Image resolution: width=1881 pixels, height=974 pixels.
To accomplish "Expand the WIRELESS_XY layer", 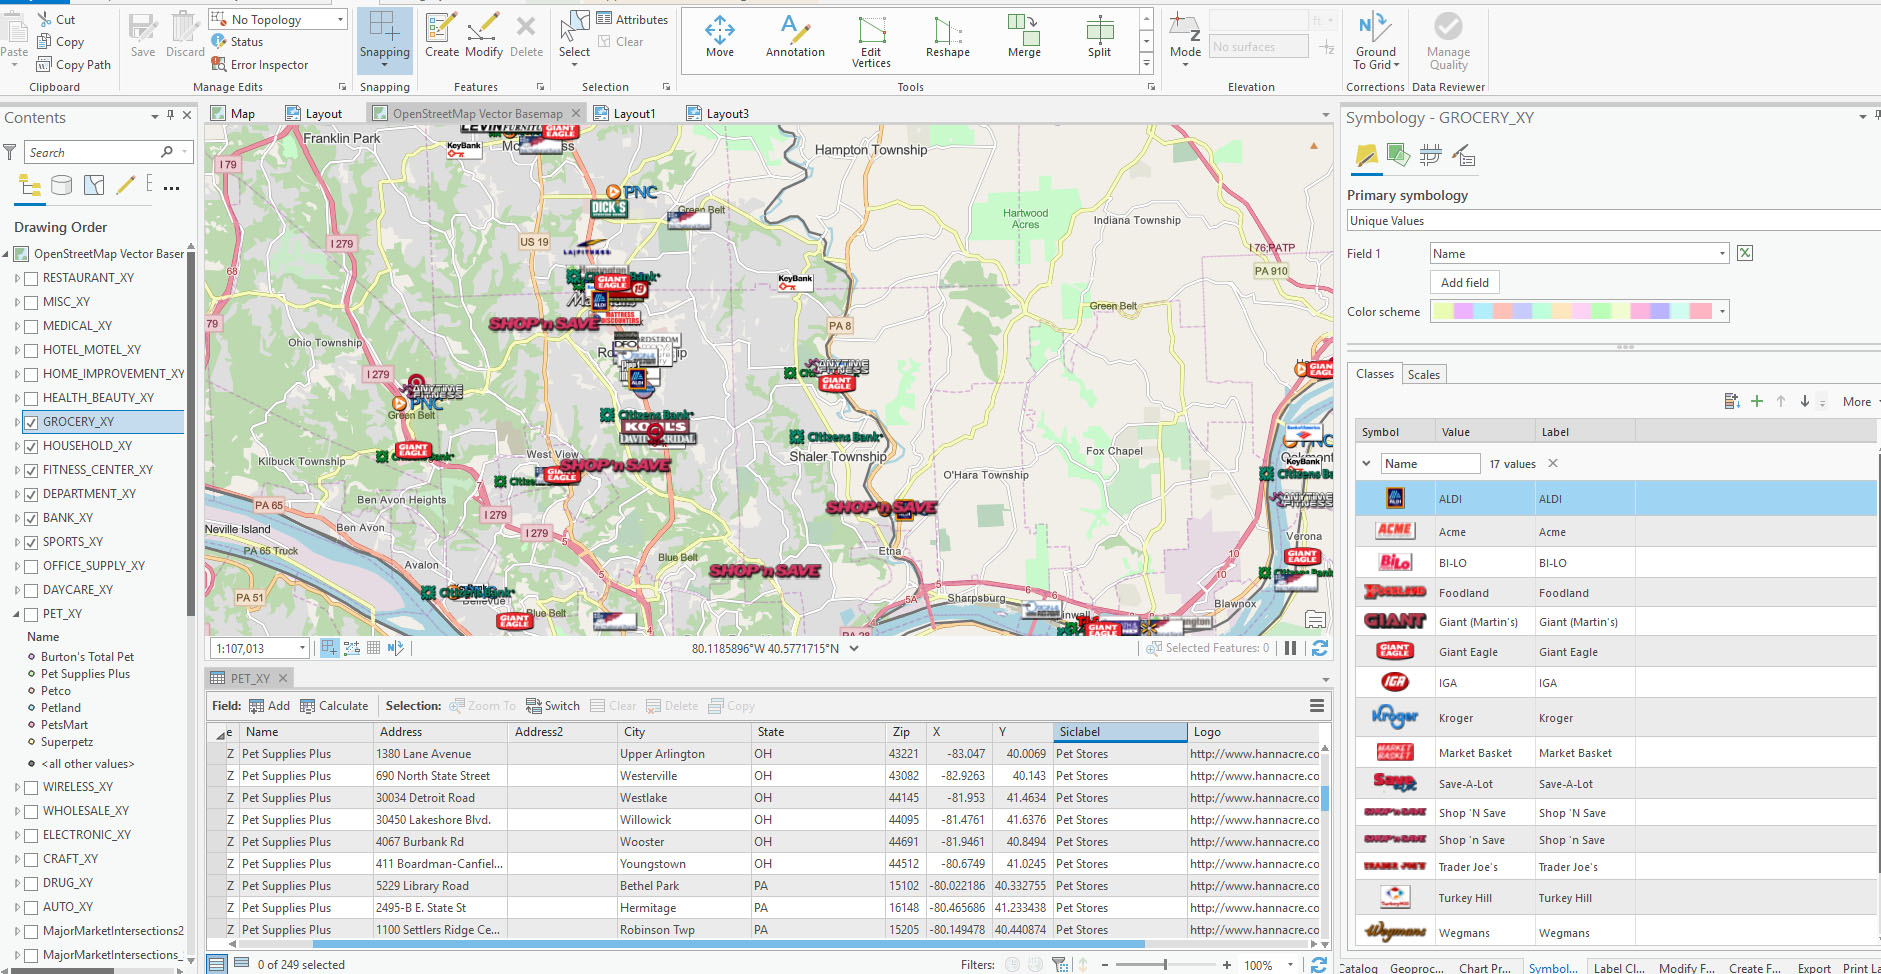I will point(16,787).
